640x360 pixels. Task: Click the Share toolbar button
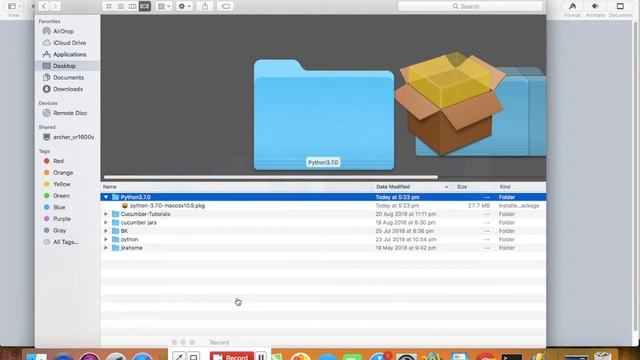(x=205, y=6)
